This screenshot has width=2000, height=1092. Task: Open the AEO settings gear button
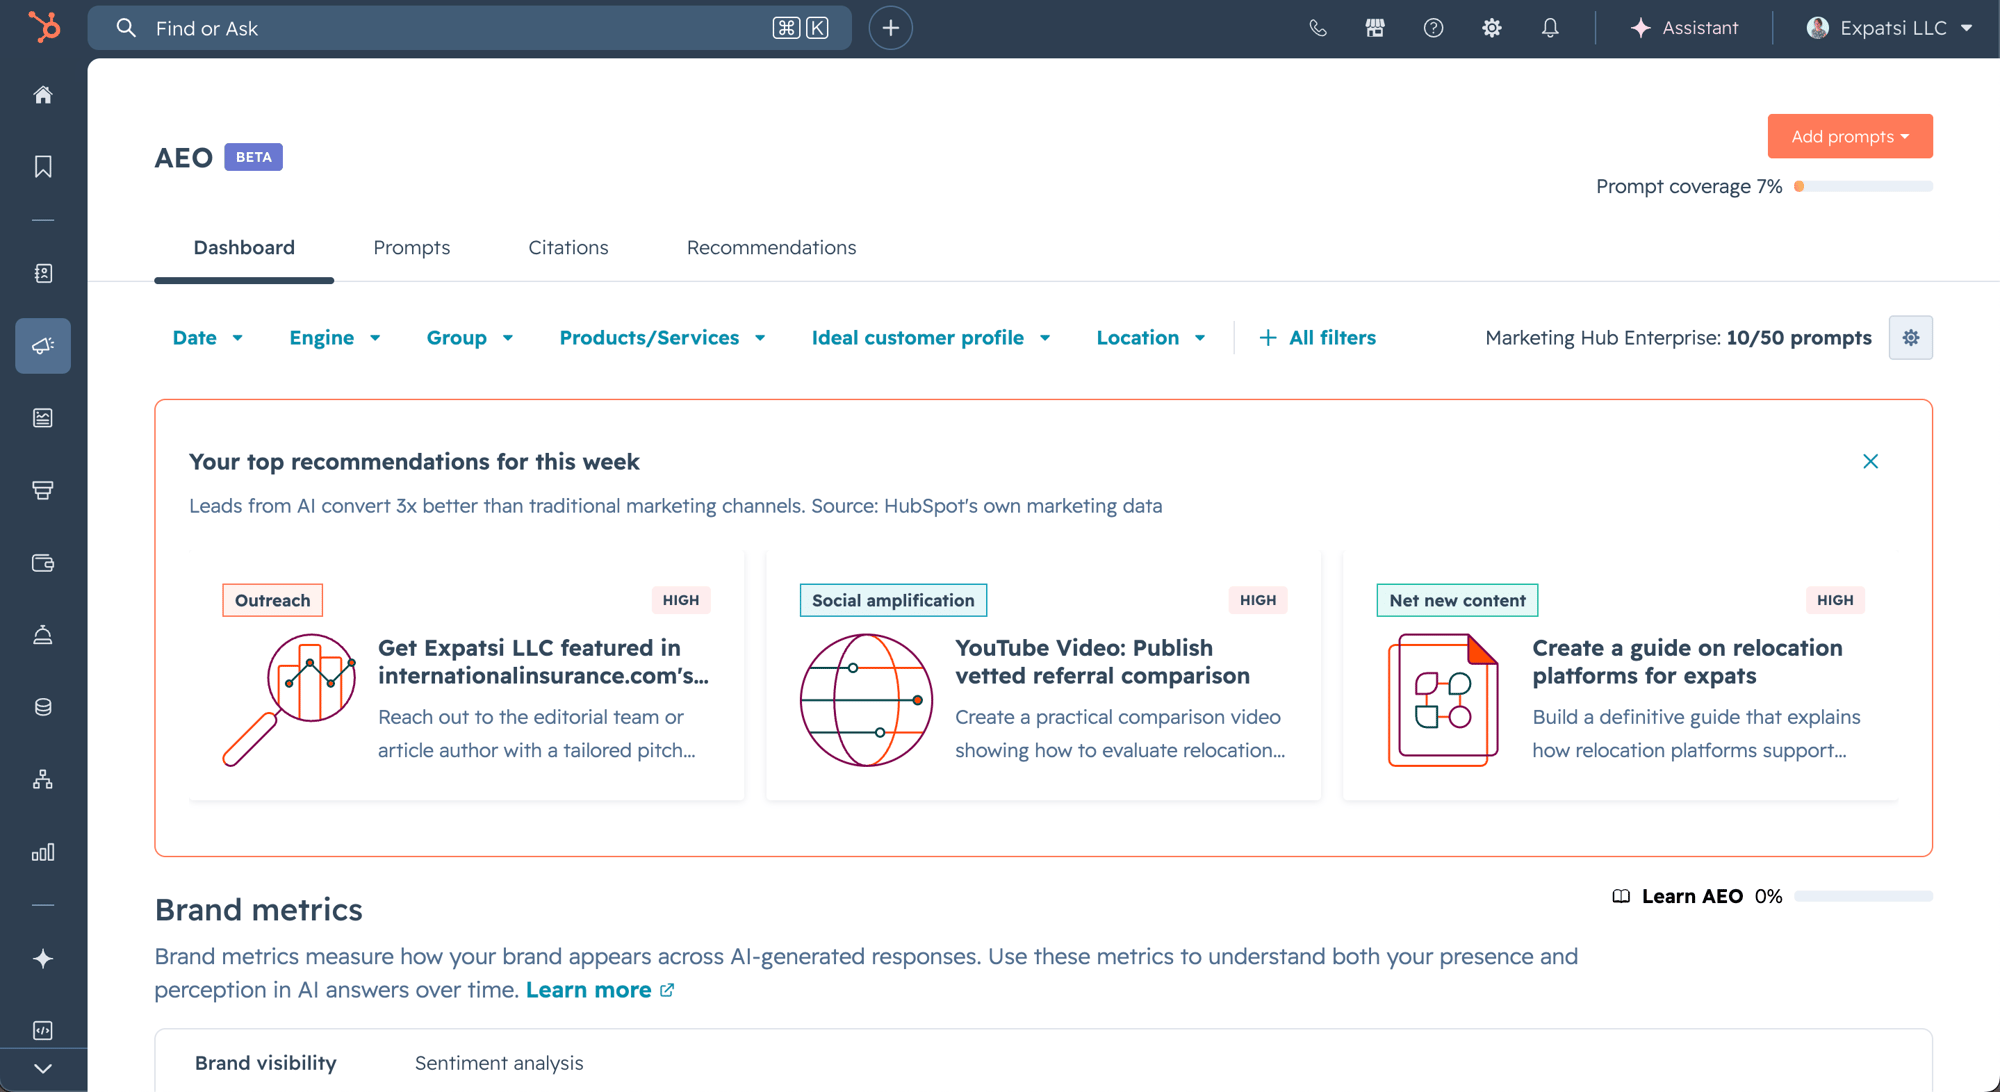1911,338
